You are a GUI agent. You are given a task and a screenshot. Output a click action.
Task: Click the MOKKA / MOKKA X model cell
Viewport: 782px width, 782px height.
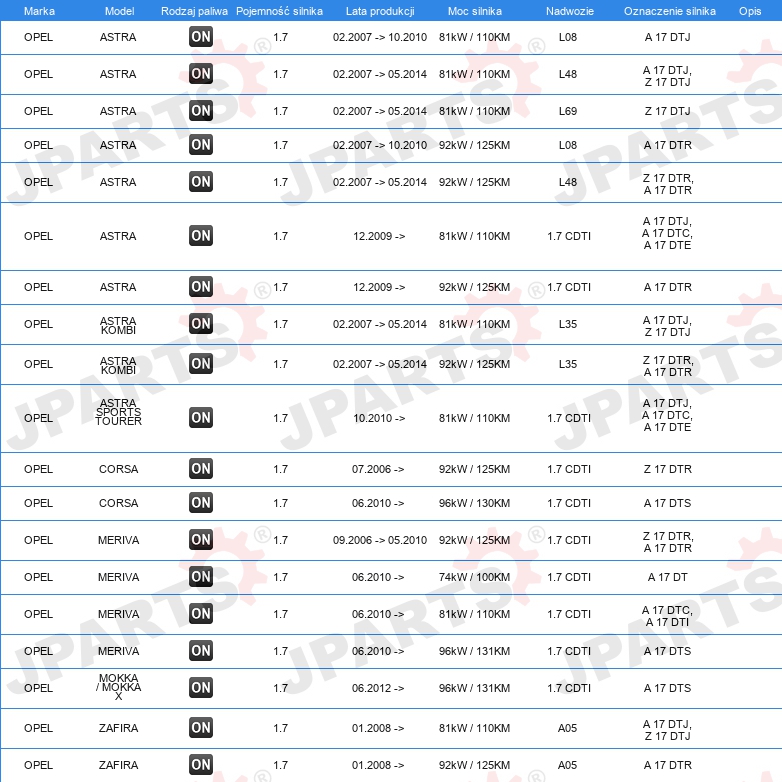point(118,687)
